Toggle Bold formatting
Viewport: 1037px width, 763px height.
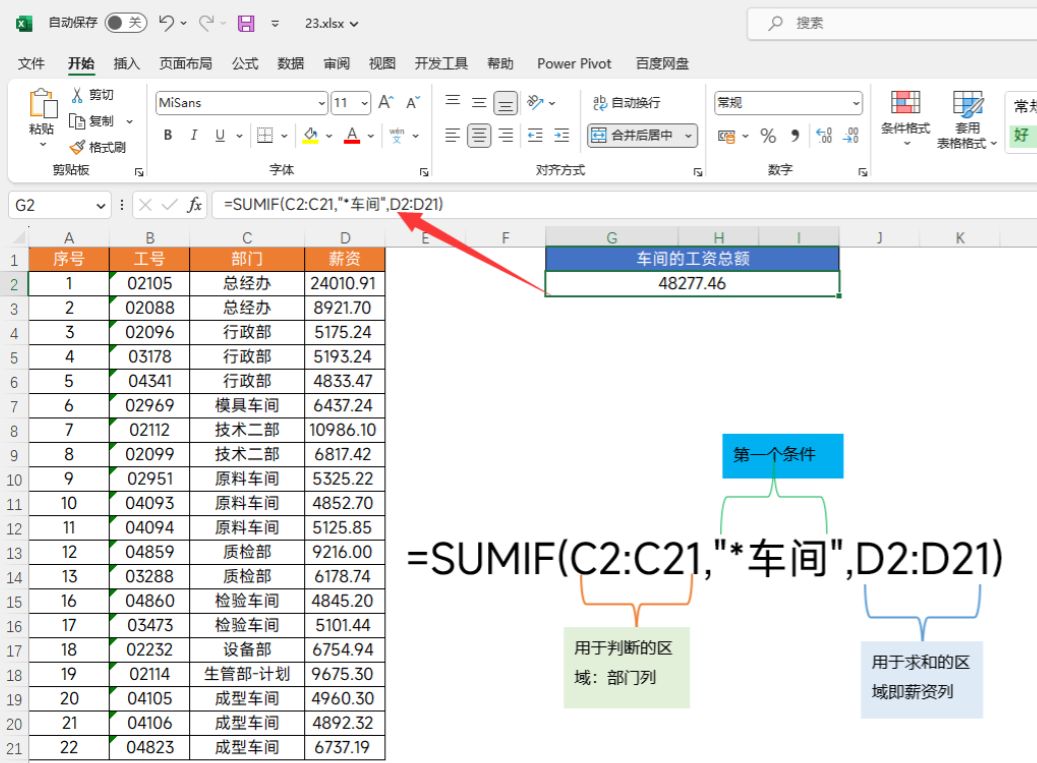click(x=168, y=136)
